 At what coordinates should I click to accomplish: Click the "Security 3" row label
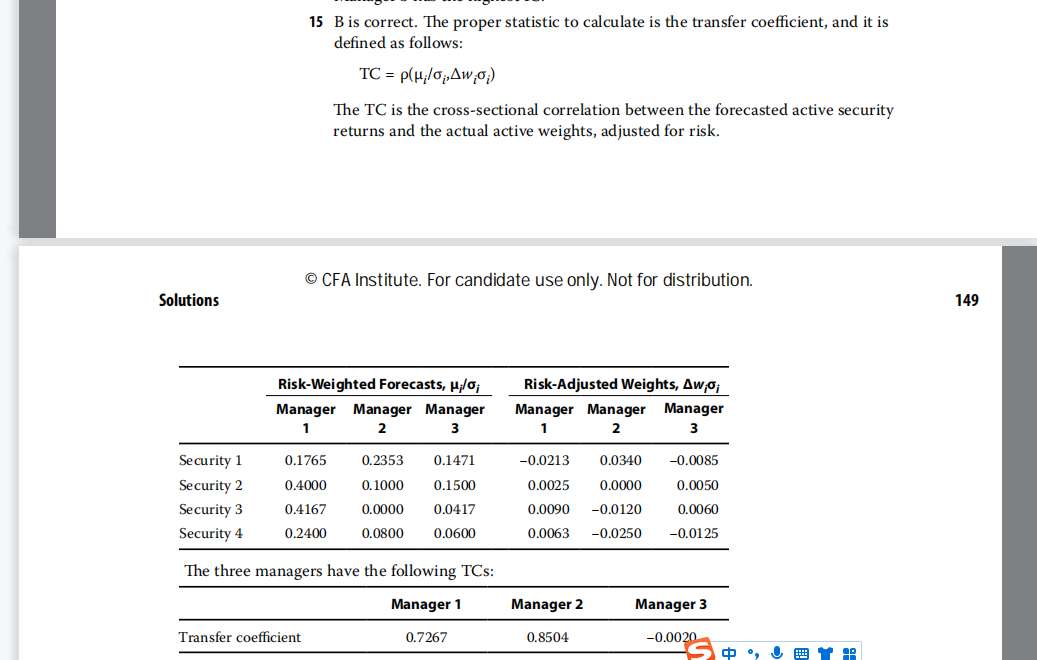tap(210, 509)
